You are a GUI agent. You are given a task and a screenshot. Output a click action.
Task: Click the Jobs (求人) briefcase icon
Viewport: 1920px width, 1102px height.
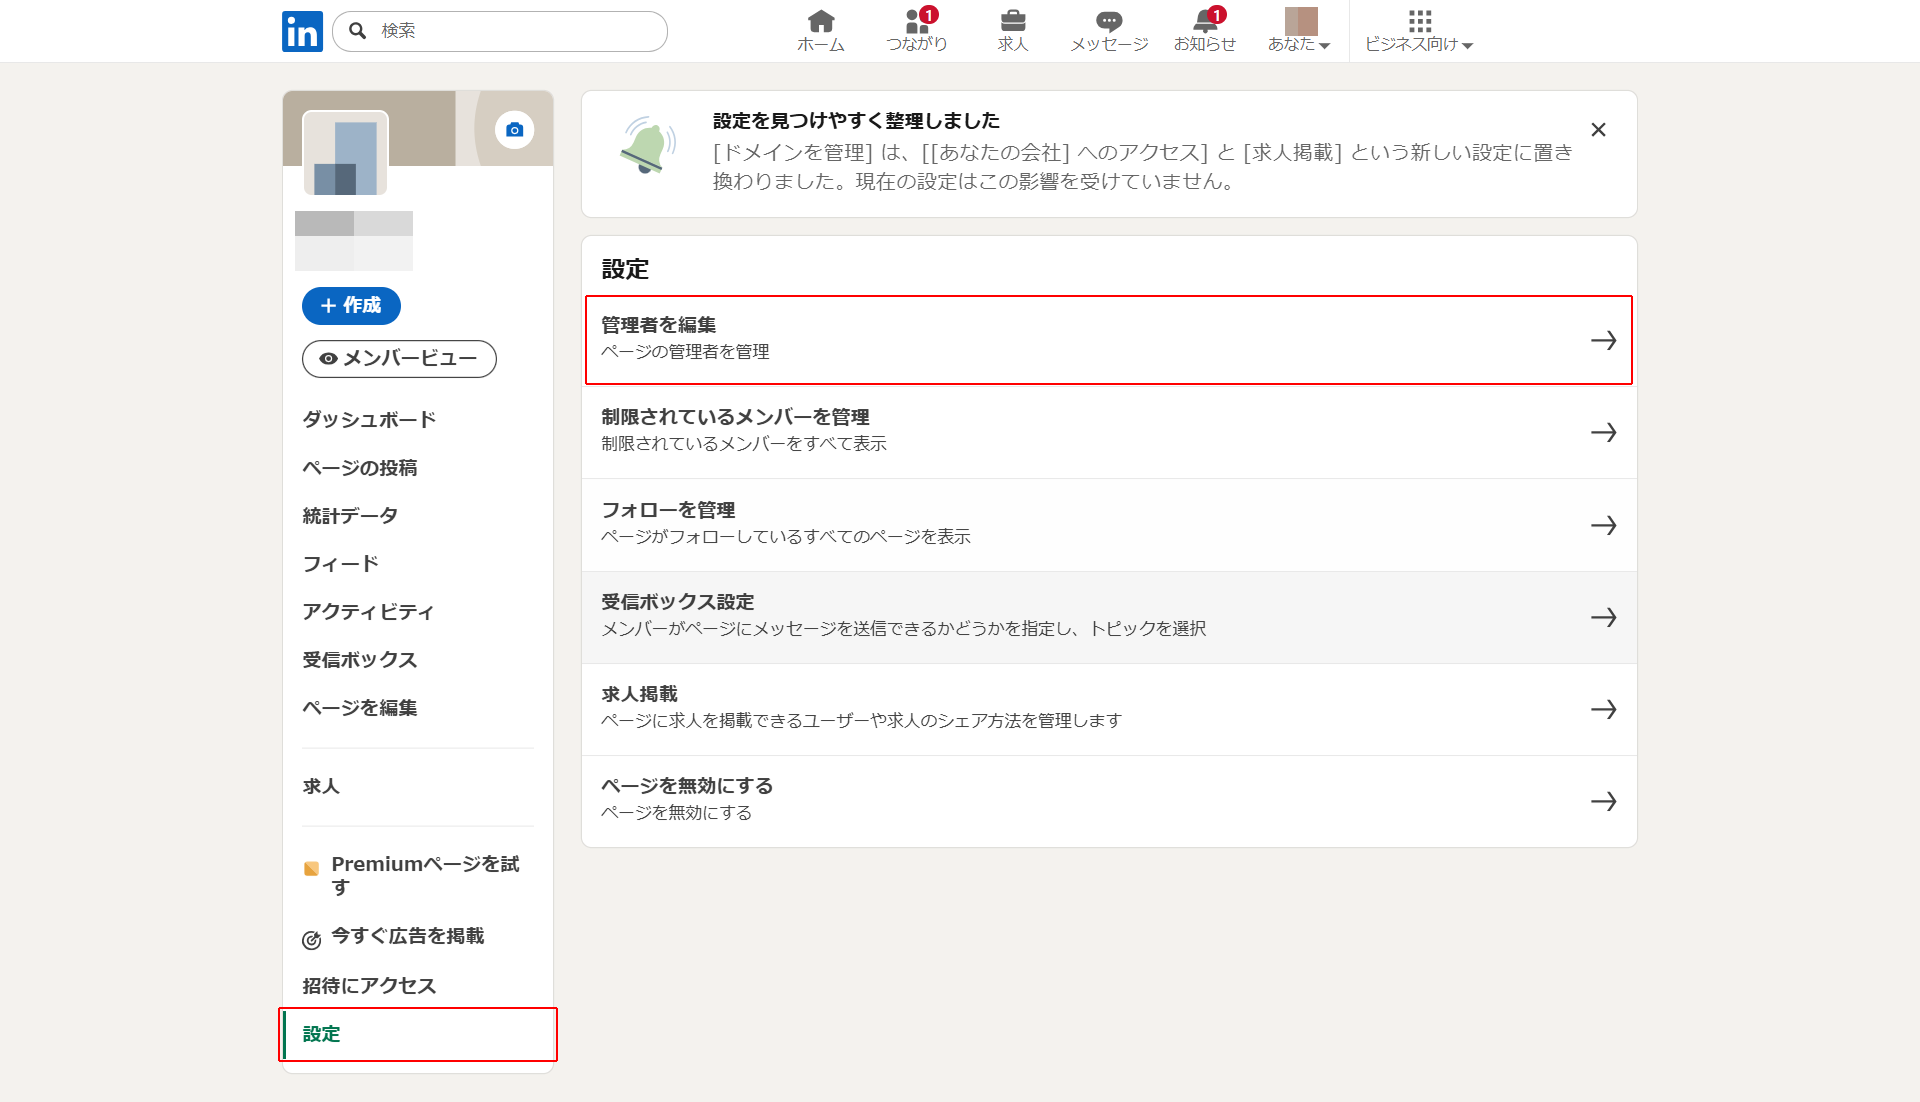point(1012,21)
